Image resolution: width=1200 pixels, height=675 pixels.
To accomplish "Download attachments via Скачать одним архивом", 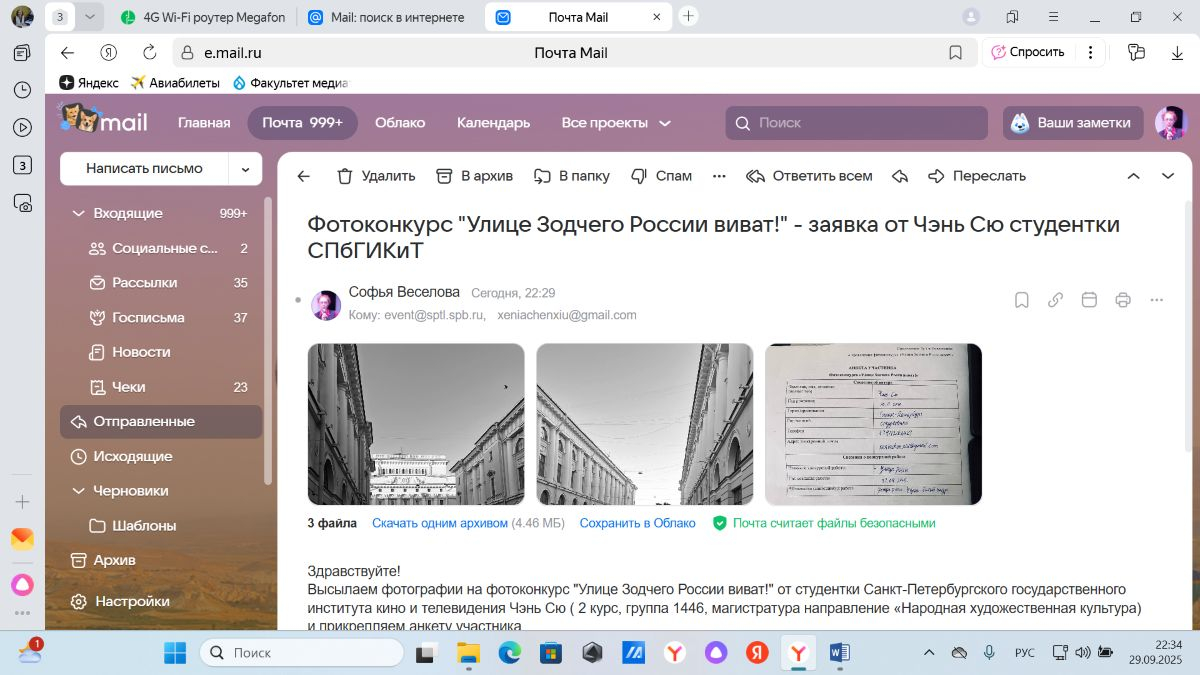I will coord(440,523).
